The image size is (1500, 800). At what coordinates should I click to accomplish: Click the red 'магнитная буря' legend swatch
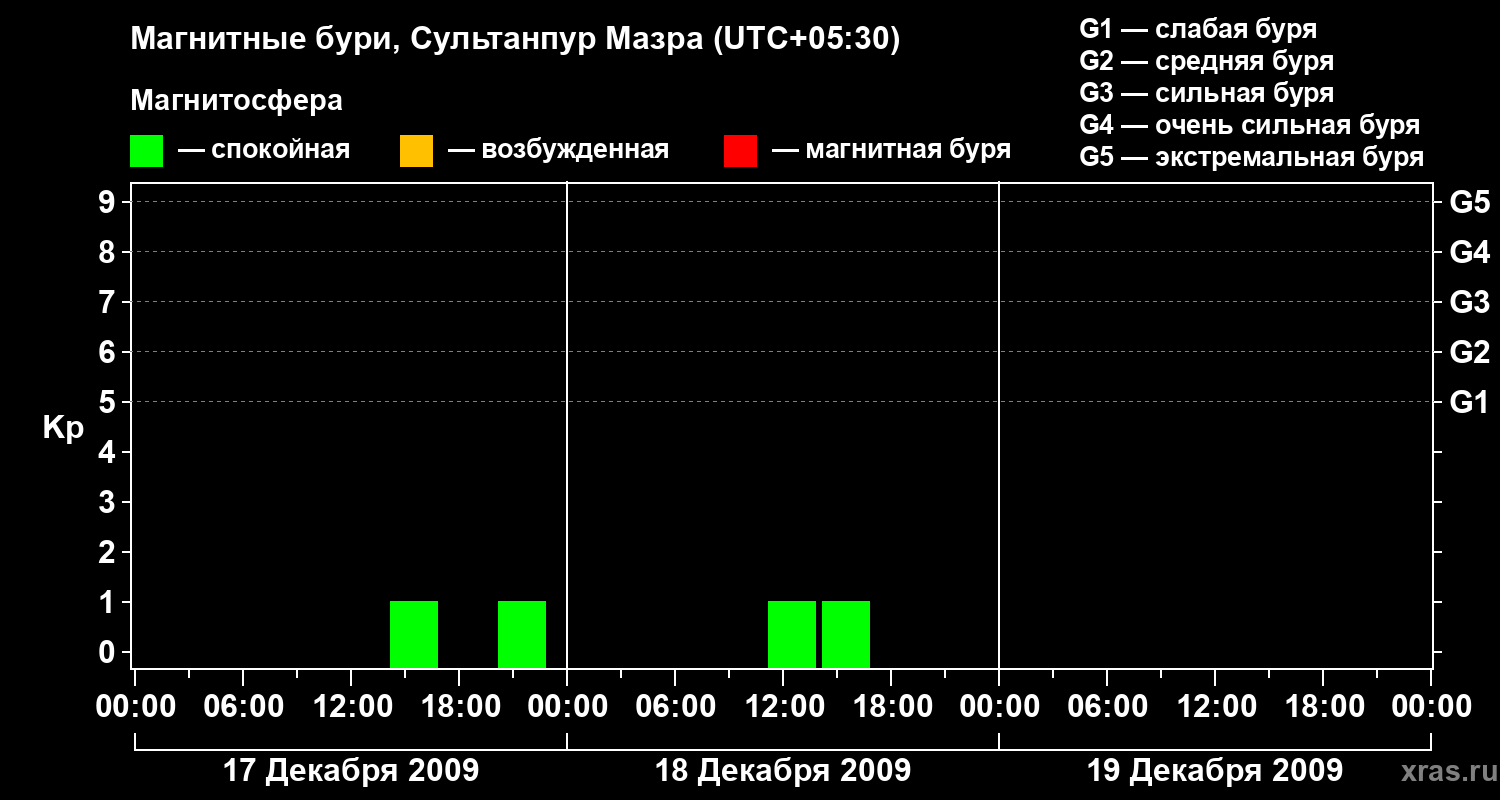pyautogui.click(x=740, y=151)
